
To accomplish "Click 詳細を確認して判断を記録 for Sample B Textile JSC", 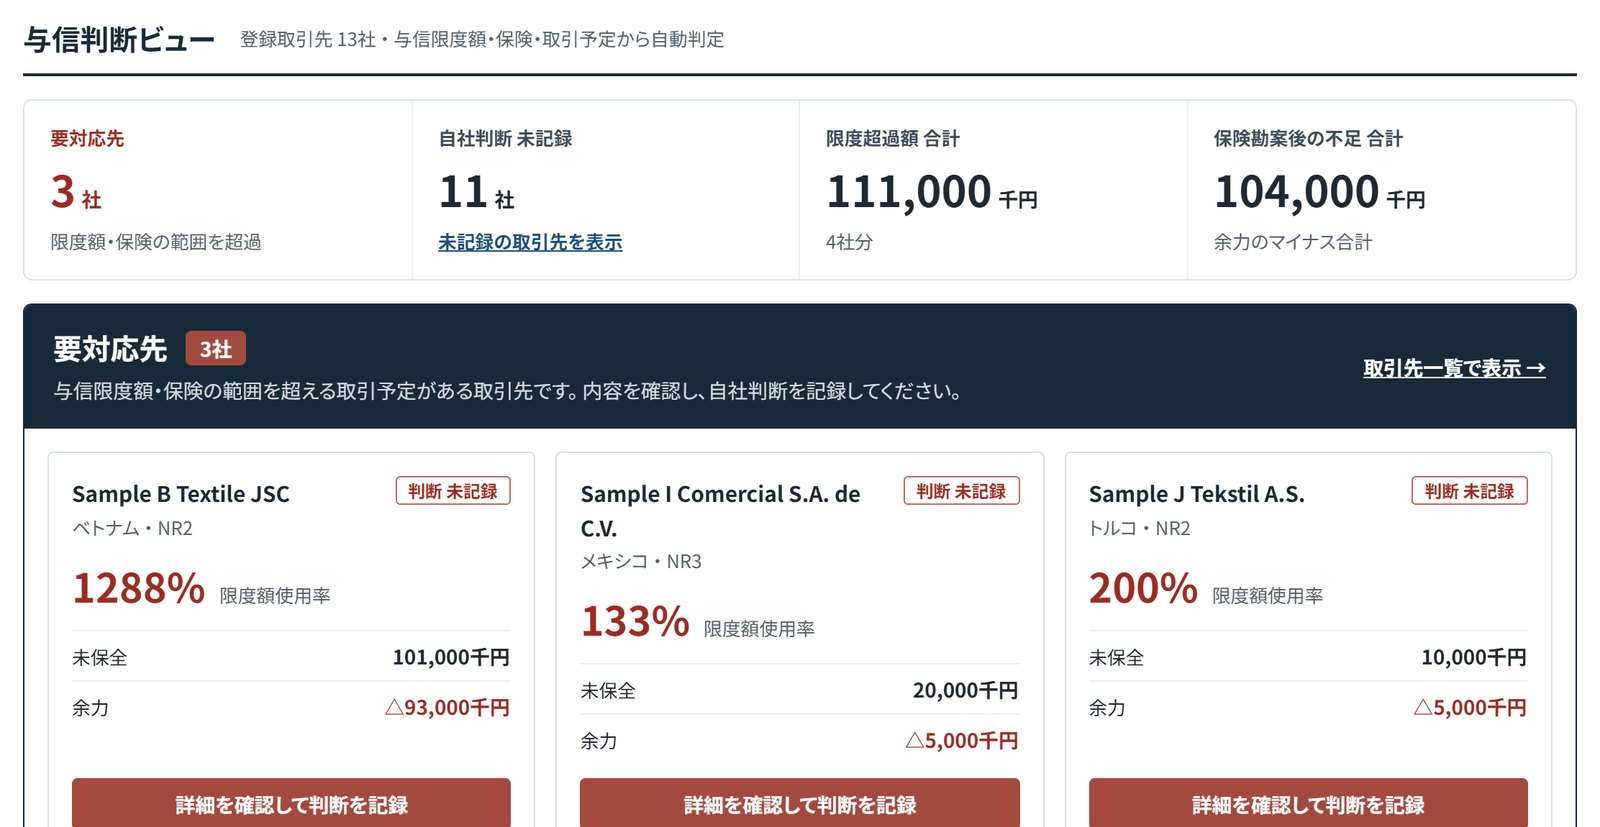I will coord(291,803).
